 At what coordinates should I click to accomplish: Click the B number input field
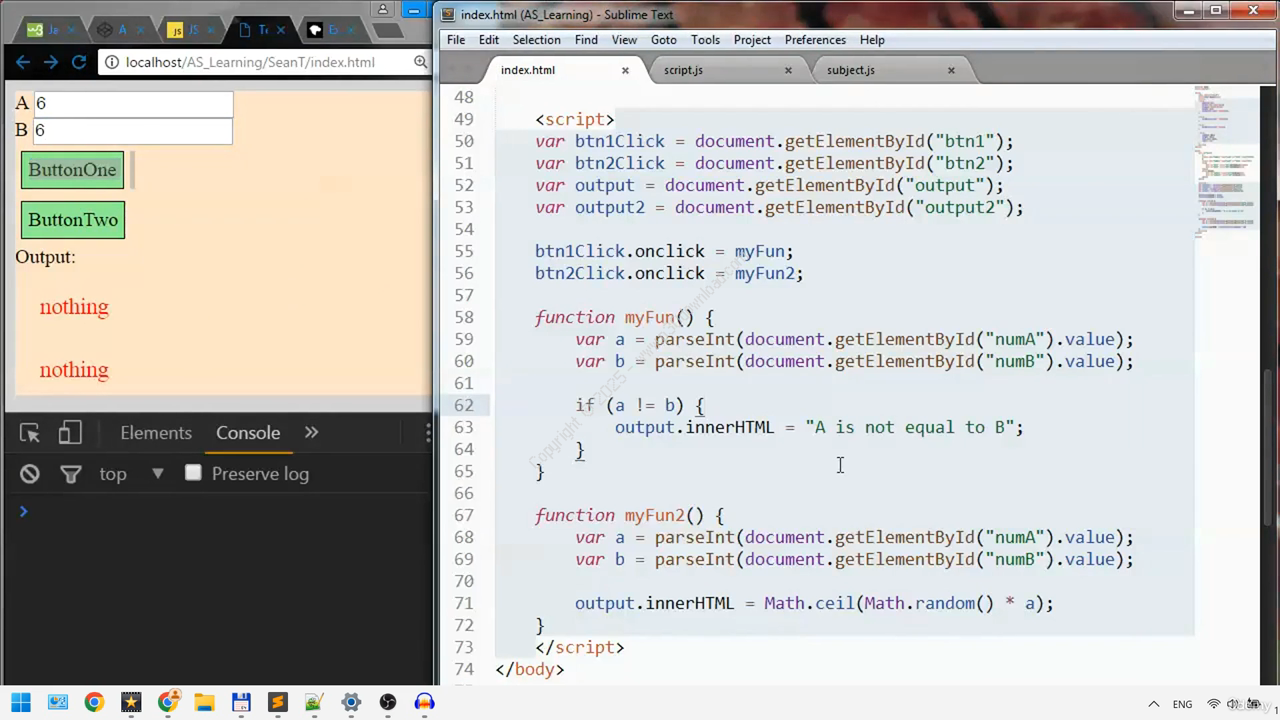pos(133,131)
